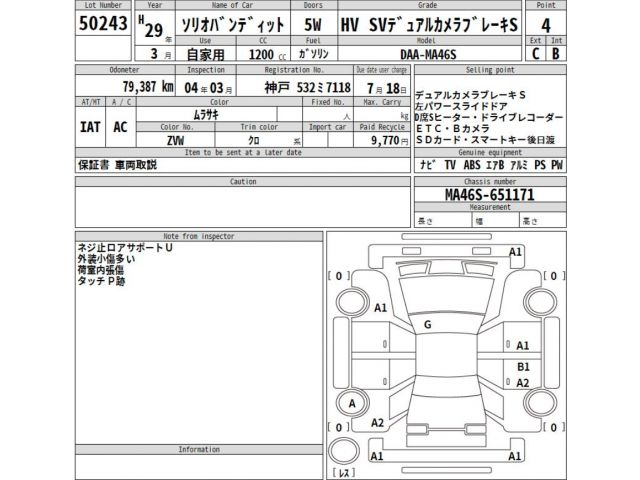The height and width of the screenshot is (480, 640).
Task: Click the TV equipment item
Action: coord(450,165)
